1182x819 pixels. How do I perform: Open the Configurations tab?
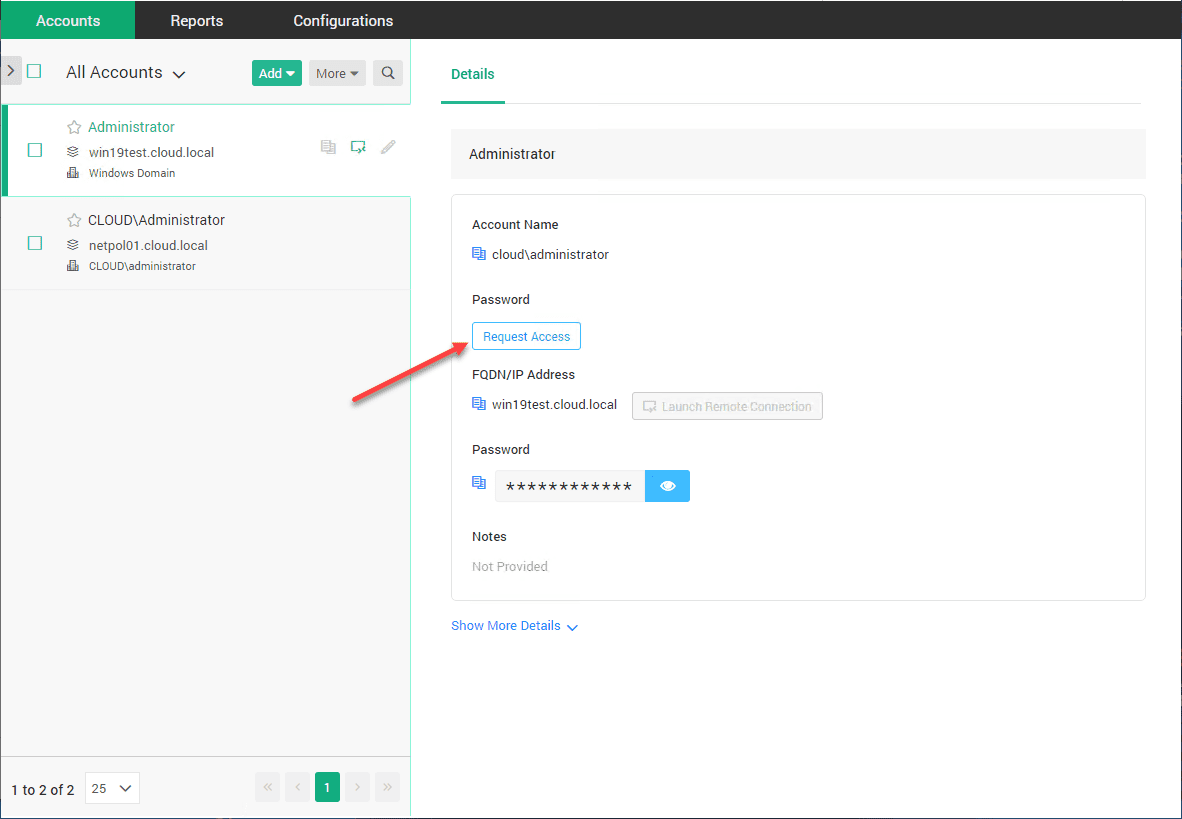pyautogui.click(x=343, y=20)
